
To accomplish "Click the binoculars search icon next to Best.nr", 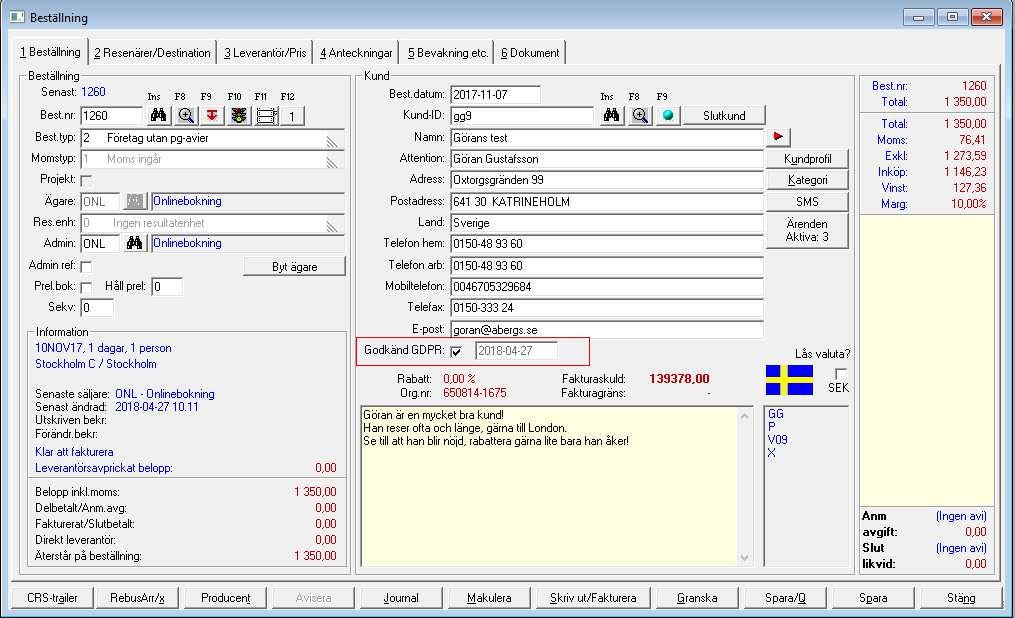I will pyautogui.click(x=159, y=116).
